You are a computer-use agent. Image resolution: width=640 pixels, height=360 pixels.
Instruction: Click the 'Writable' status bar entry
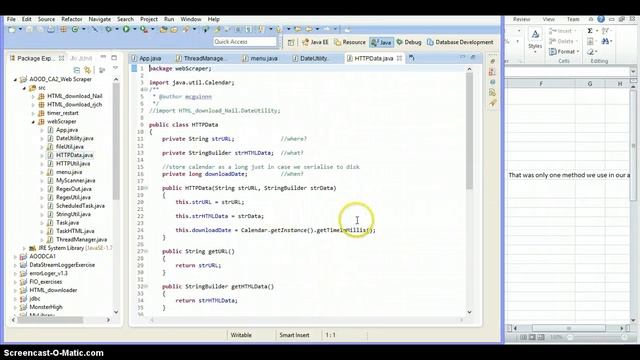(x=241, y=335)
